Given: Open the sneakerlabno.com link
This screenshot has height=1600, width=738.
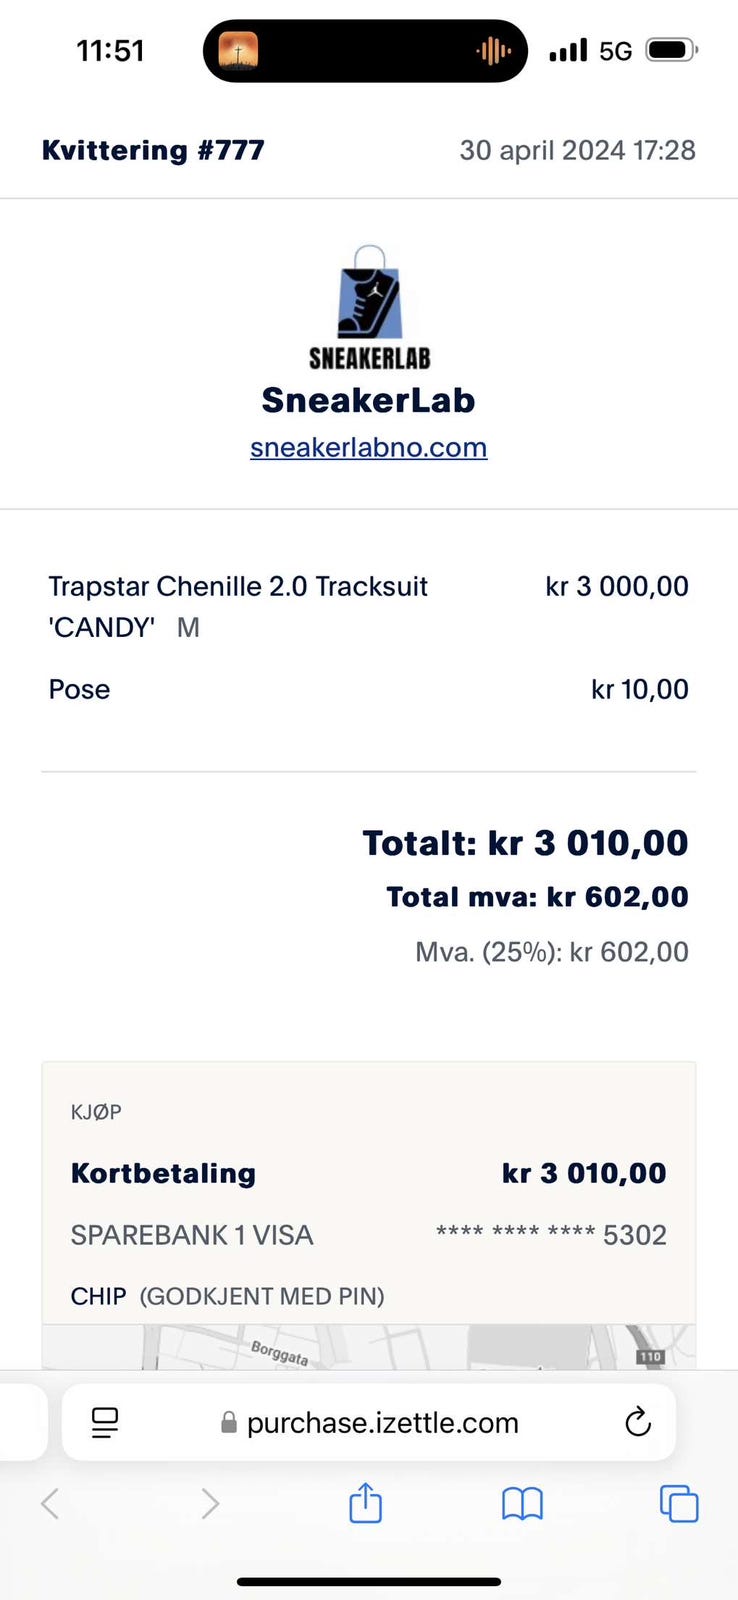Looking at the screenshot, I should point(368,447).
